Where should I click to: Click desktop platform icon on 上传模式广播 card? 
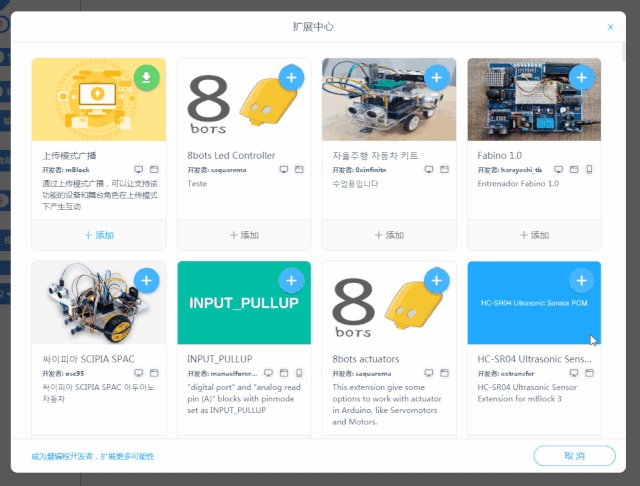coord(139,169)
